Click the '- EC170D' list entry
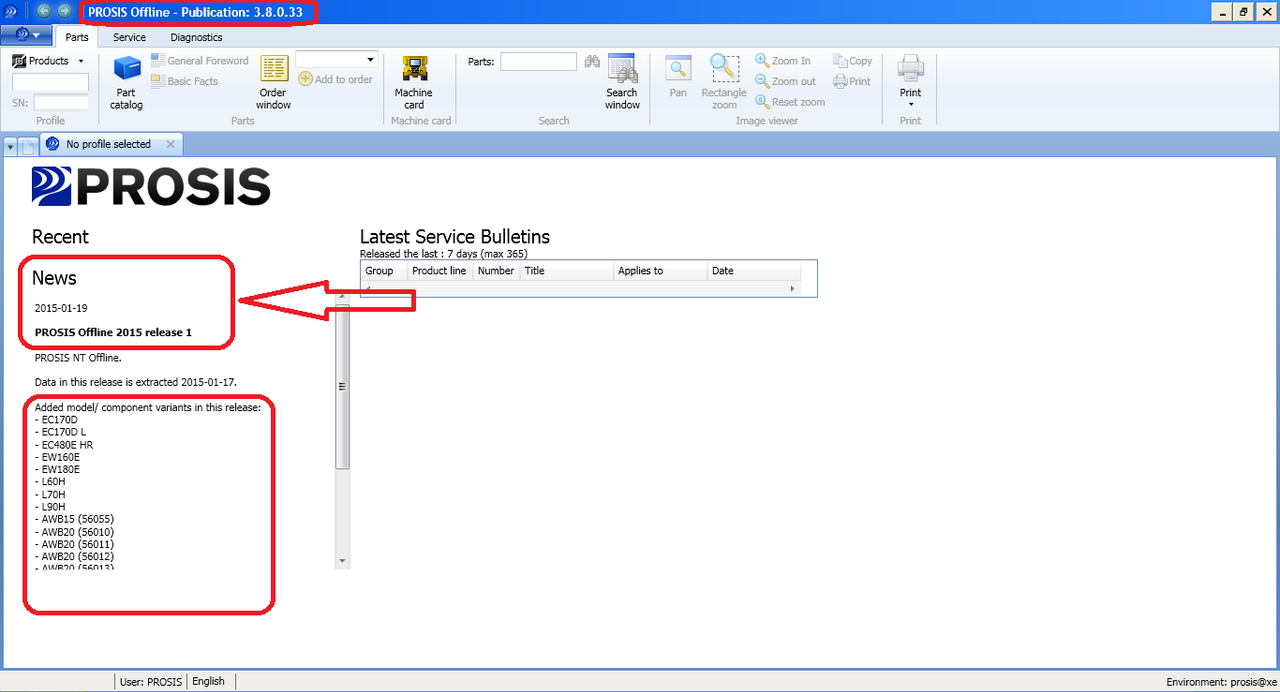The height and width of the screenshot is (692, 1280). (56, 420)
